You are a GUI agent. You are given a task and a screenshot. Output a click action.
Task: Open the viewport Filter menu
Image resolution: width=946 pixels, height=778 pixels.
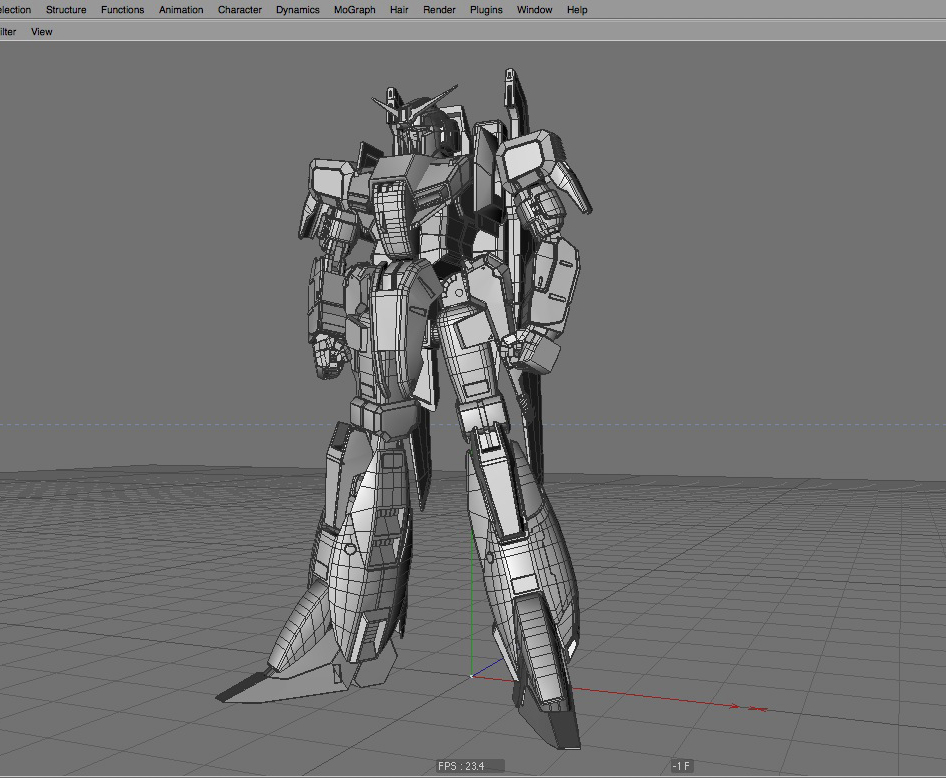tap(7, 32)
